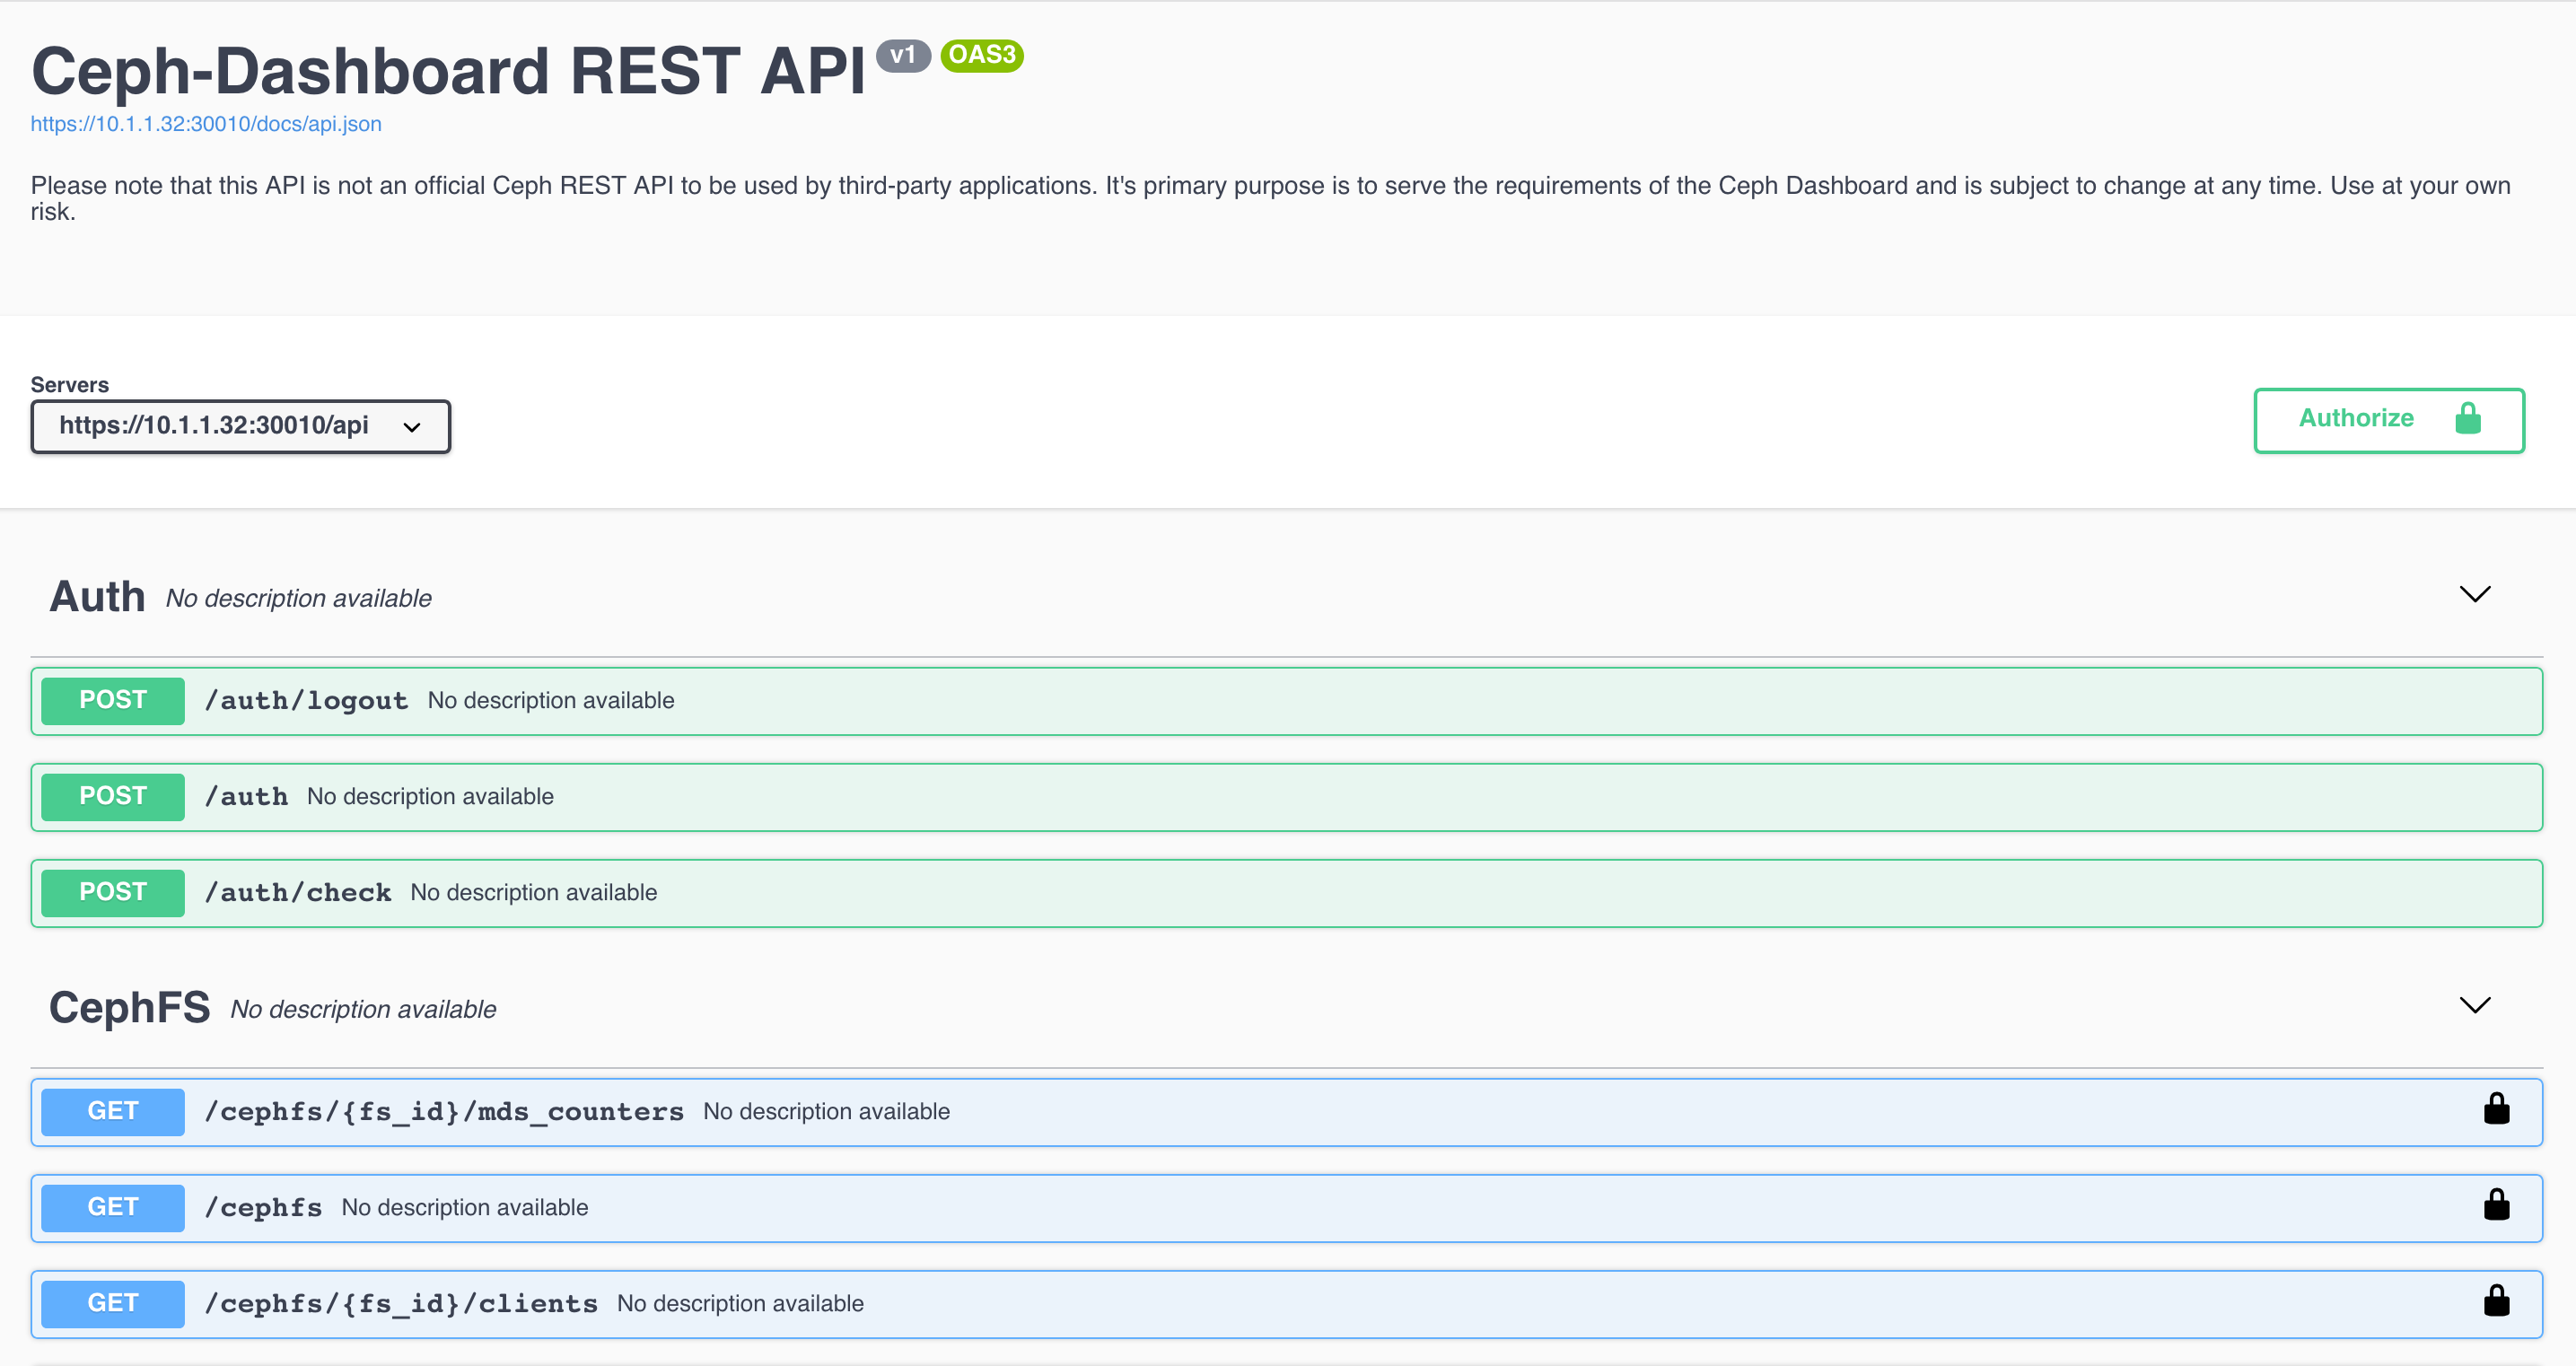
Task: Expand the POST /auth/logout operation
Action: (x=306, y=701)
